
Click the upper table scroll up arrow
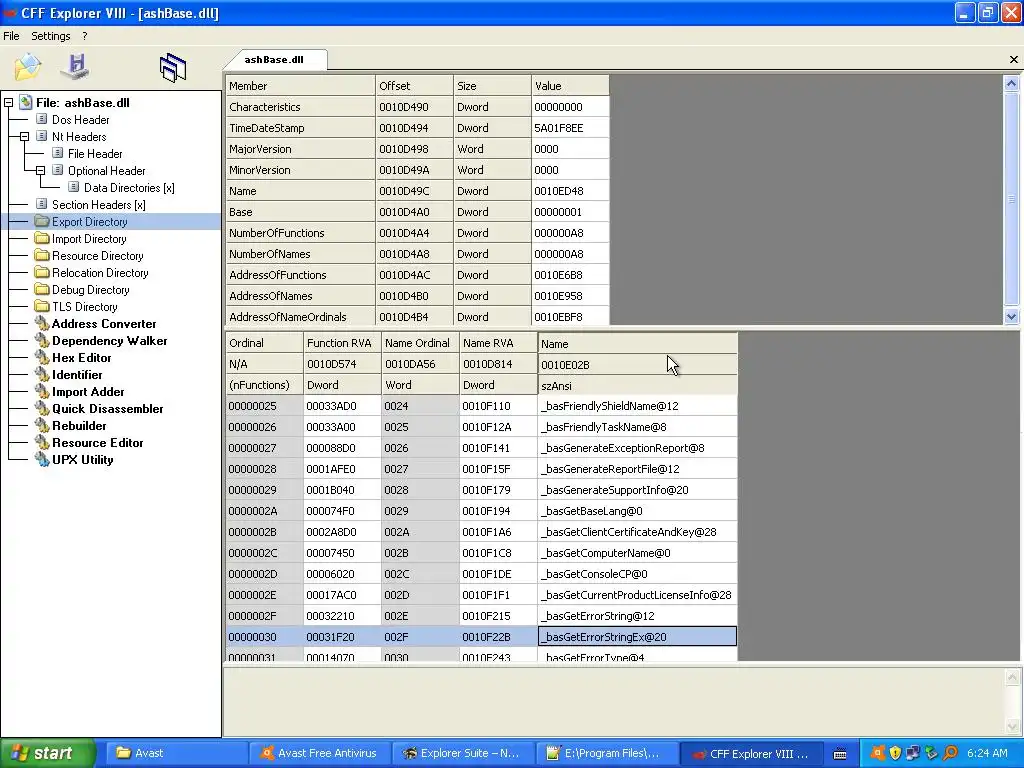pyautogui.click(x=1011, y=84)
